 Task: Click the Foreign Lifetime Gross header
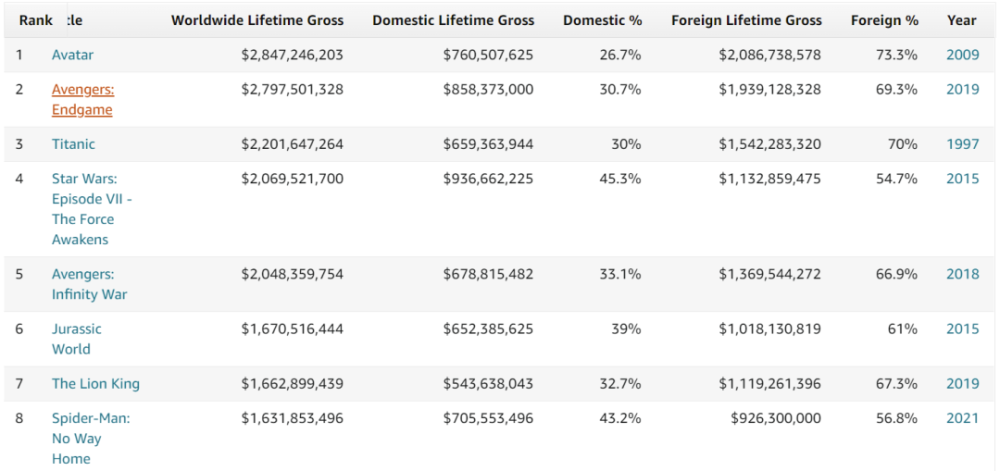tap(746, 20)
